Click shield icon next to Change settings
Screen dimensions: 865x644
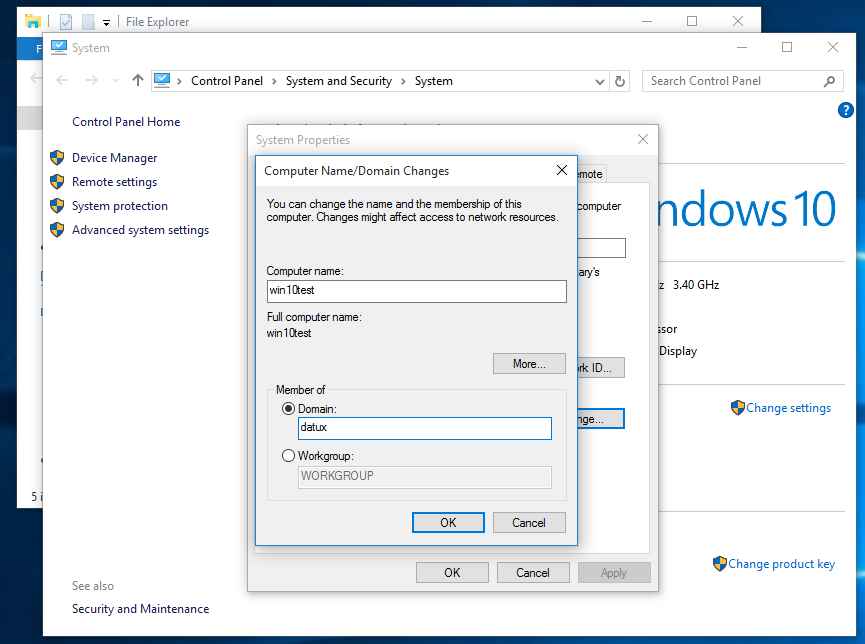coord(738,408)
